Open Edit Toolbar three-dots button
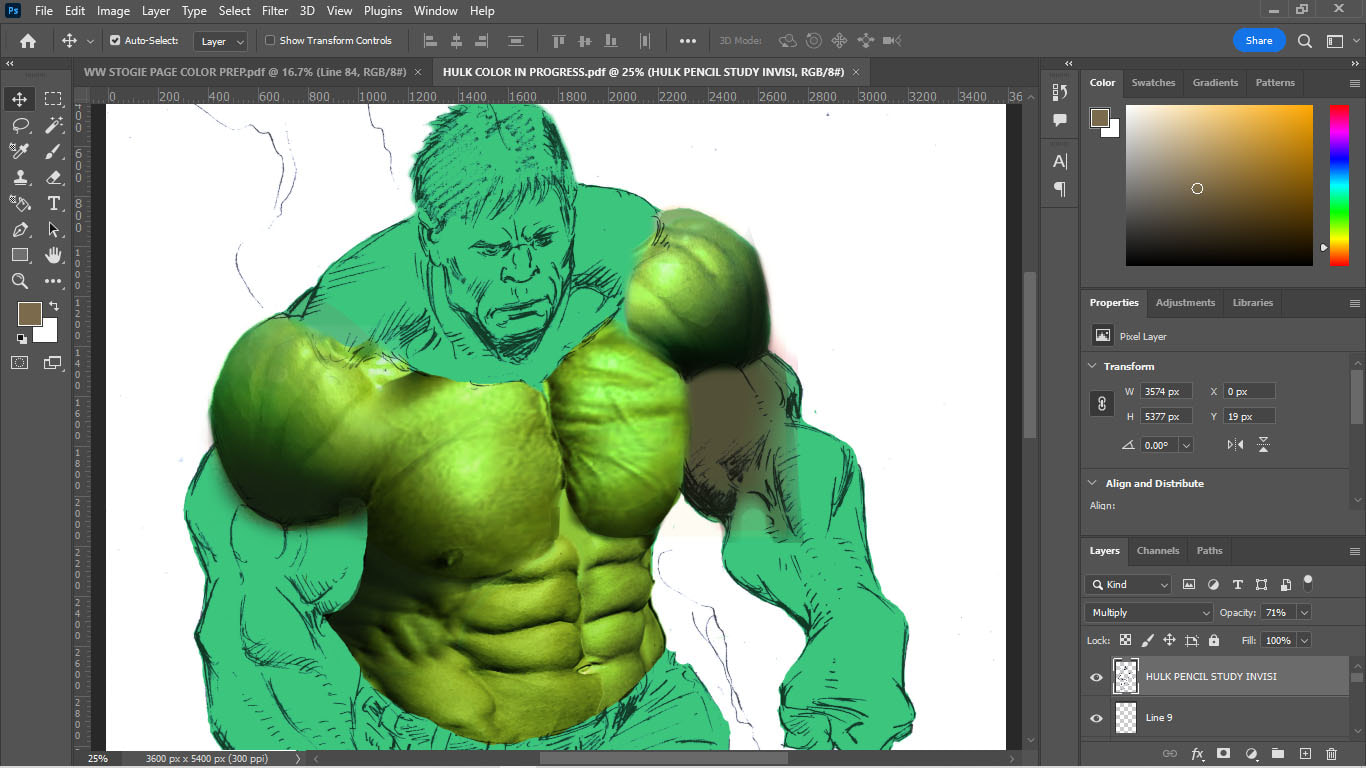This screenshot has width=1366, height=768. coord(54,281)
